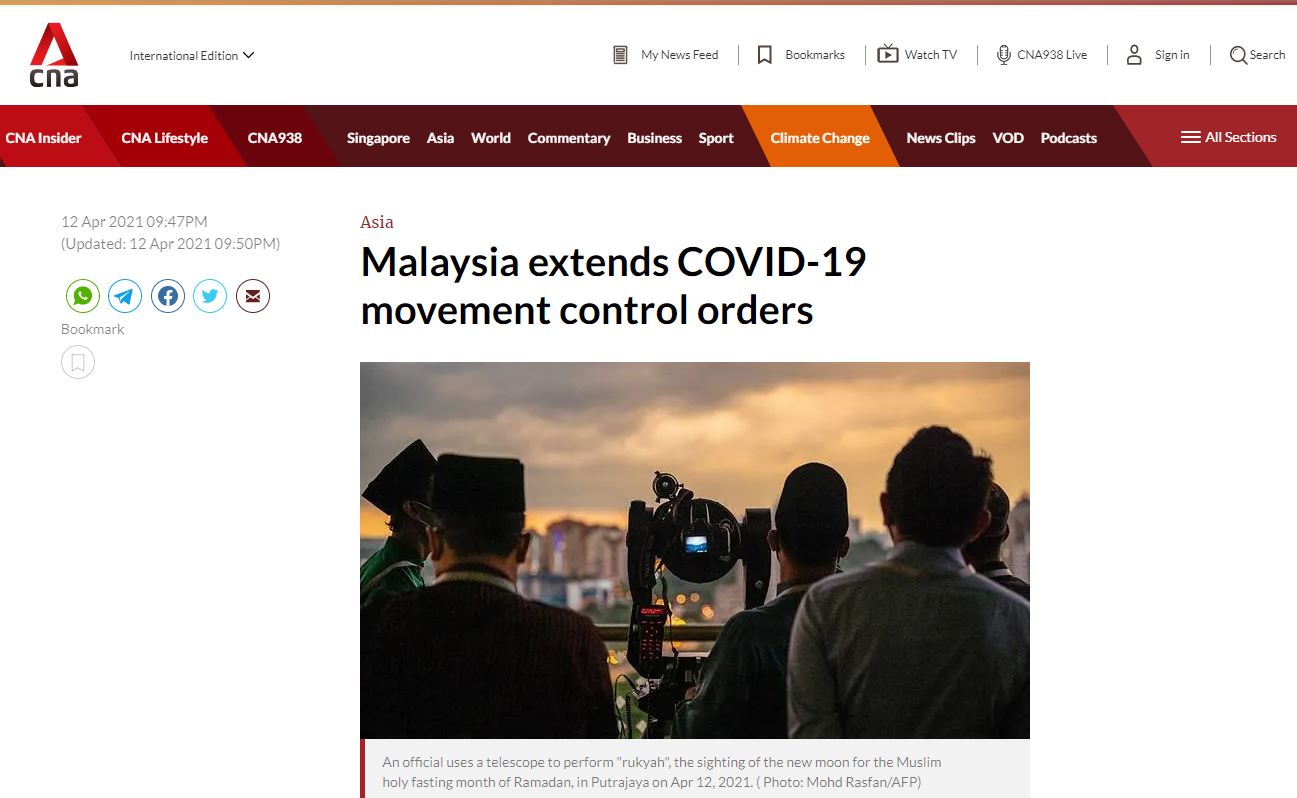This screenshot has width=1297, height=798.
Task: Select the Commentary menu item
Action: pos(569,138)
